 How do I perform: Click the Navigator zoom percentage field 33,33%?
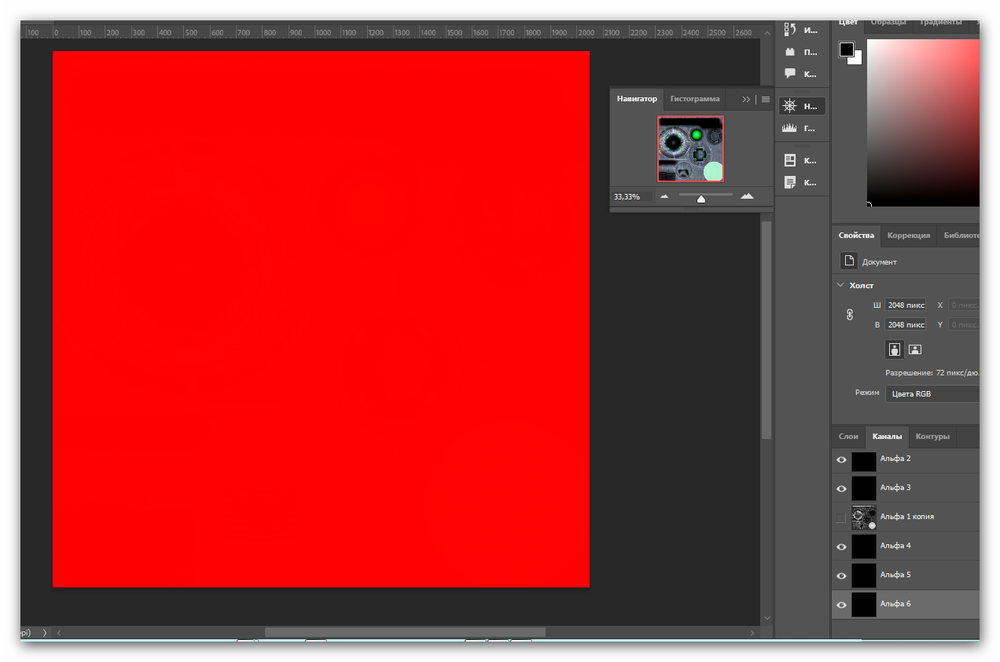pyautogui.click(x=631, y=196)
